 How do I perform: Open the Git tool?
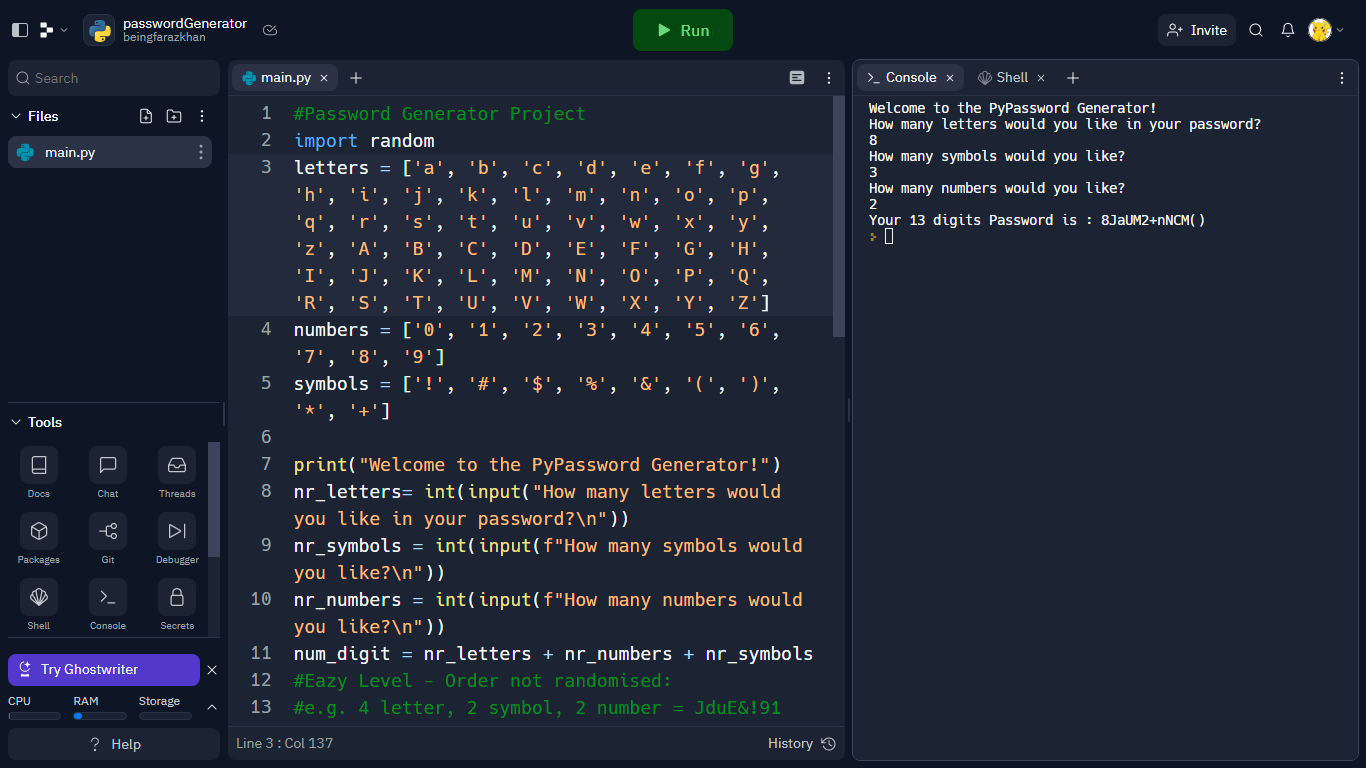[x=108, y=539]
